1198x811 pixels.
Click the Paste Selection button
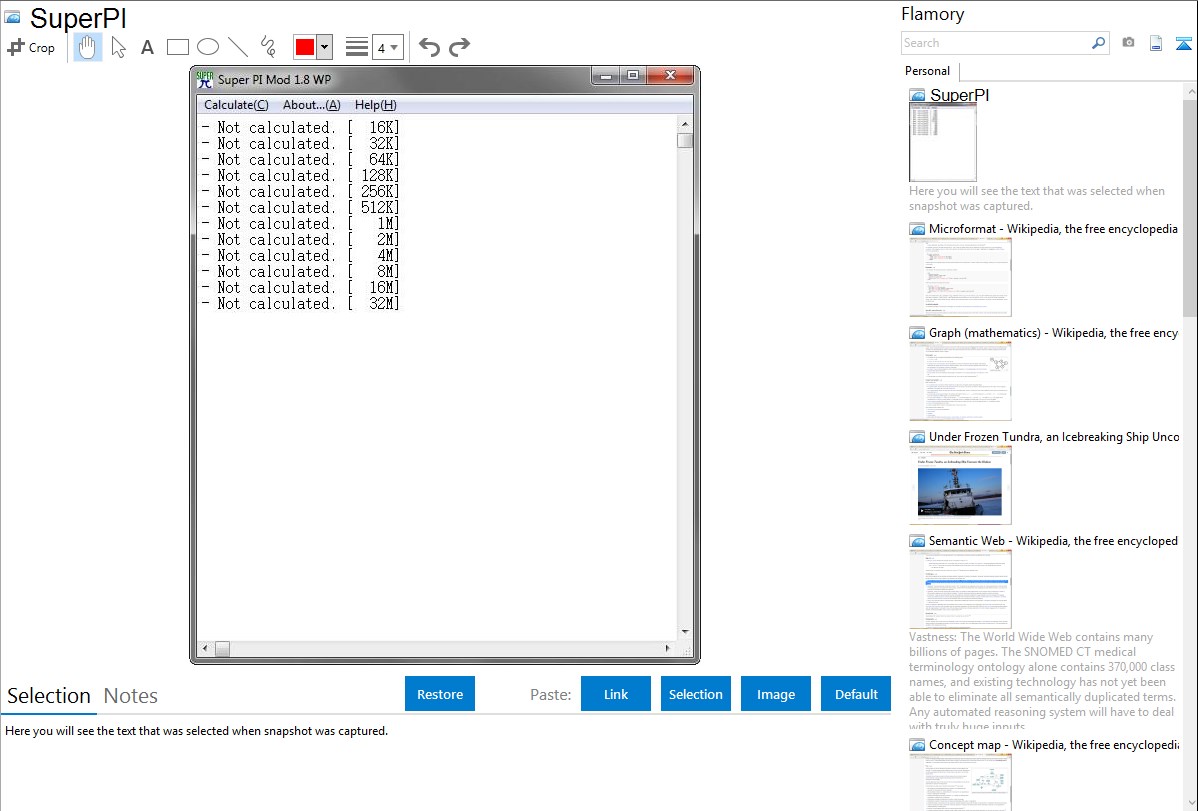click(695, 694)
